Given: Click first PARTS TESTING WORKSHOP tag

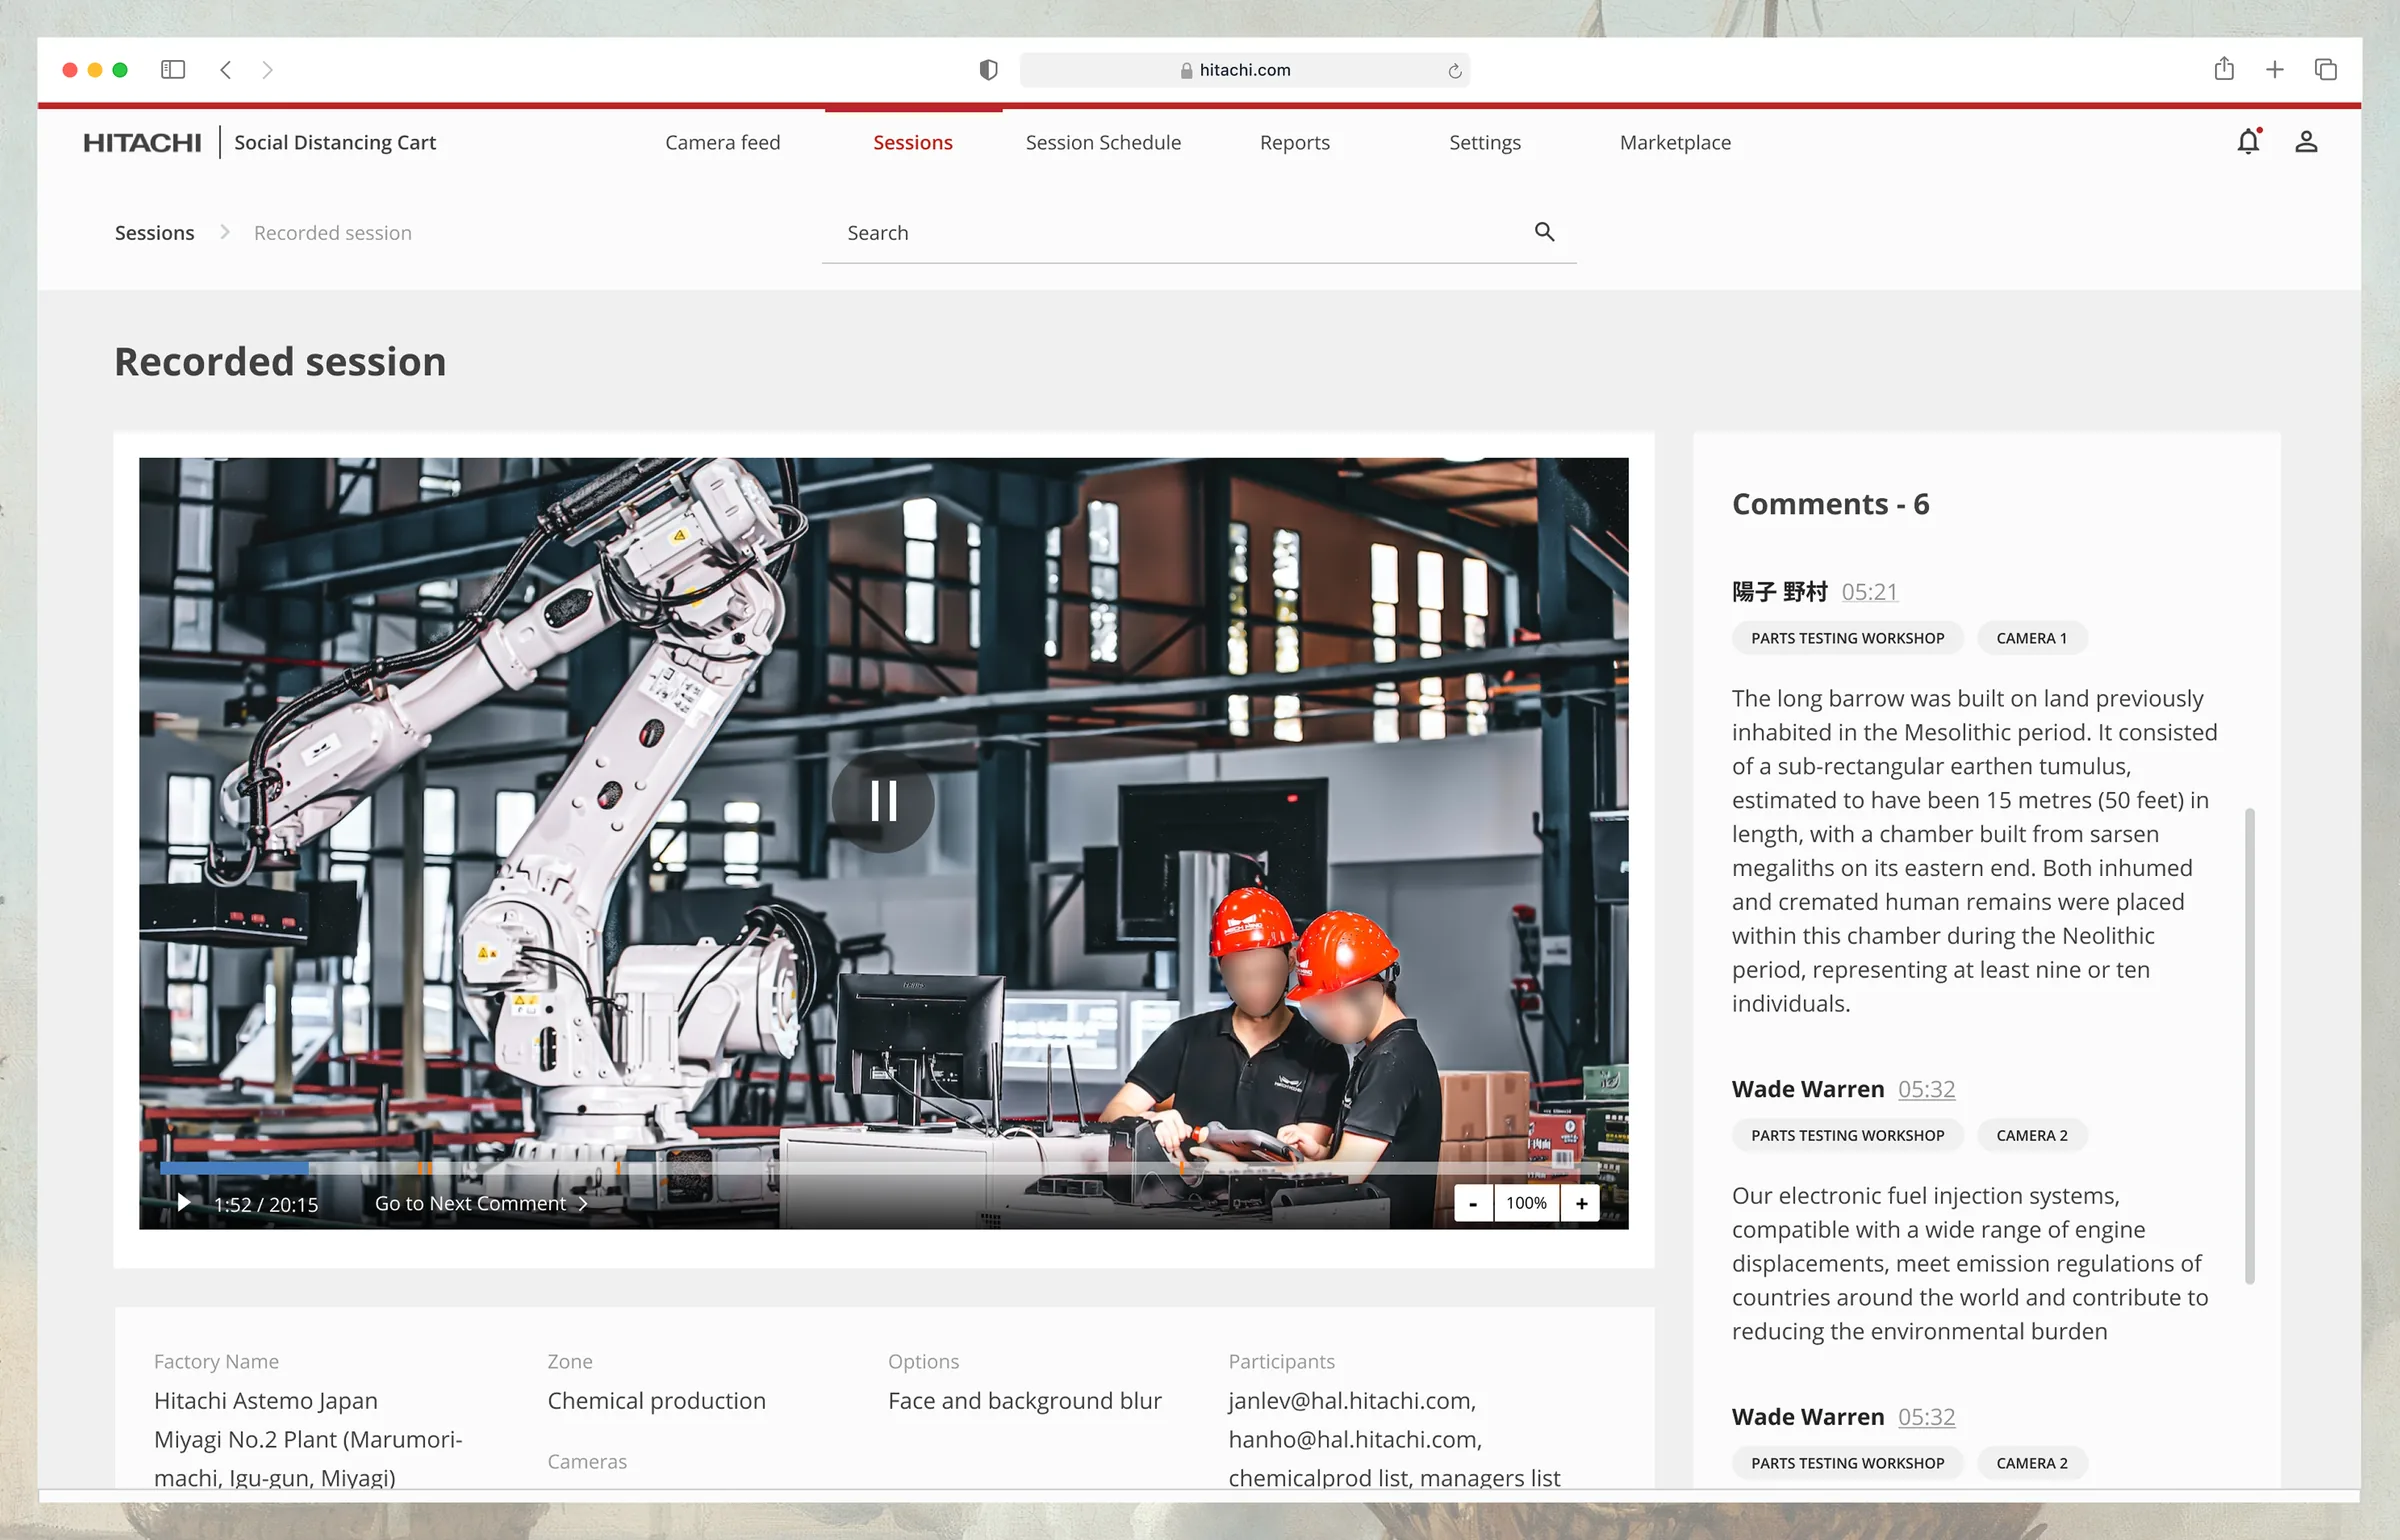Looking at the screenshot, I should pyautogui.click(x=1847, y=638).
